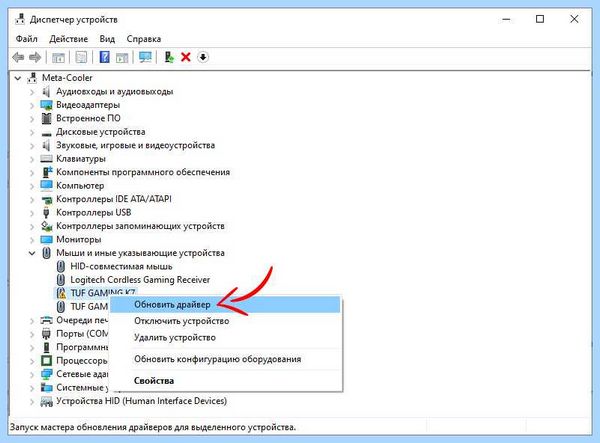Expand the Контроллеры USB chevron

pyautogui.click(x=32, y=213)
